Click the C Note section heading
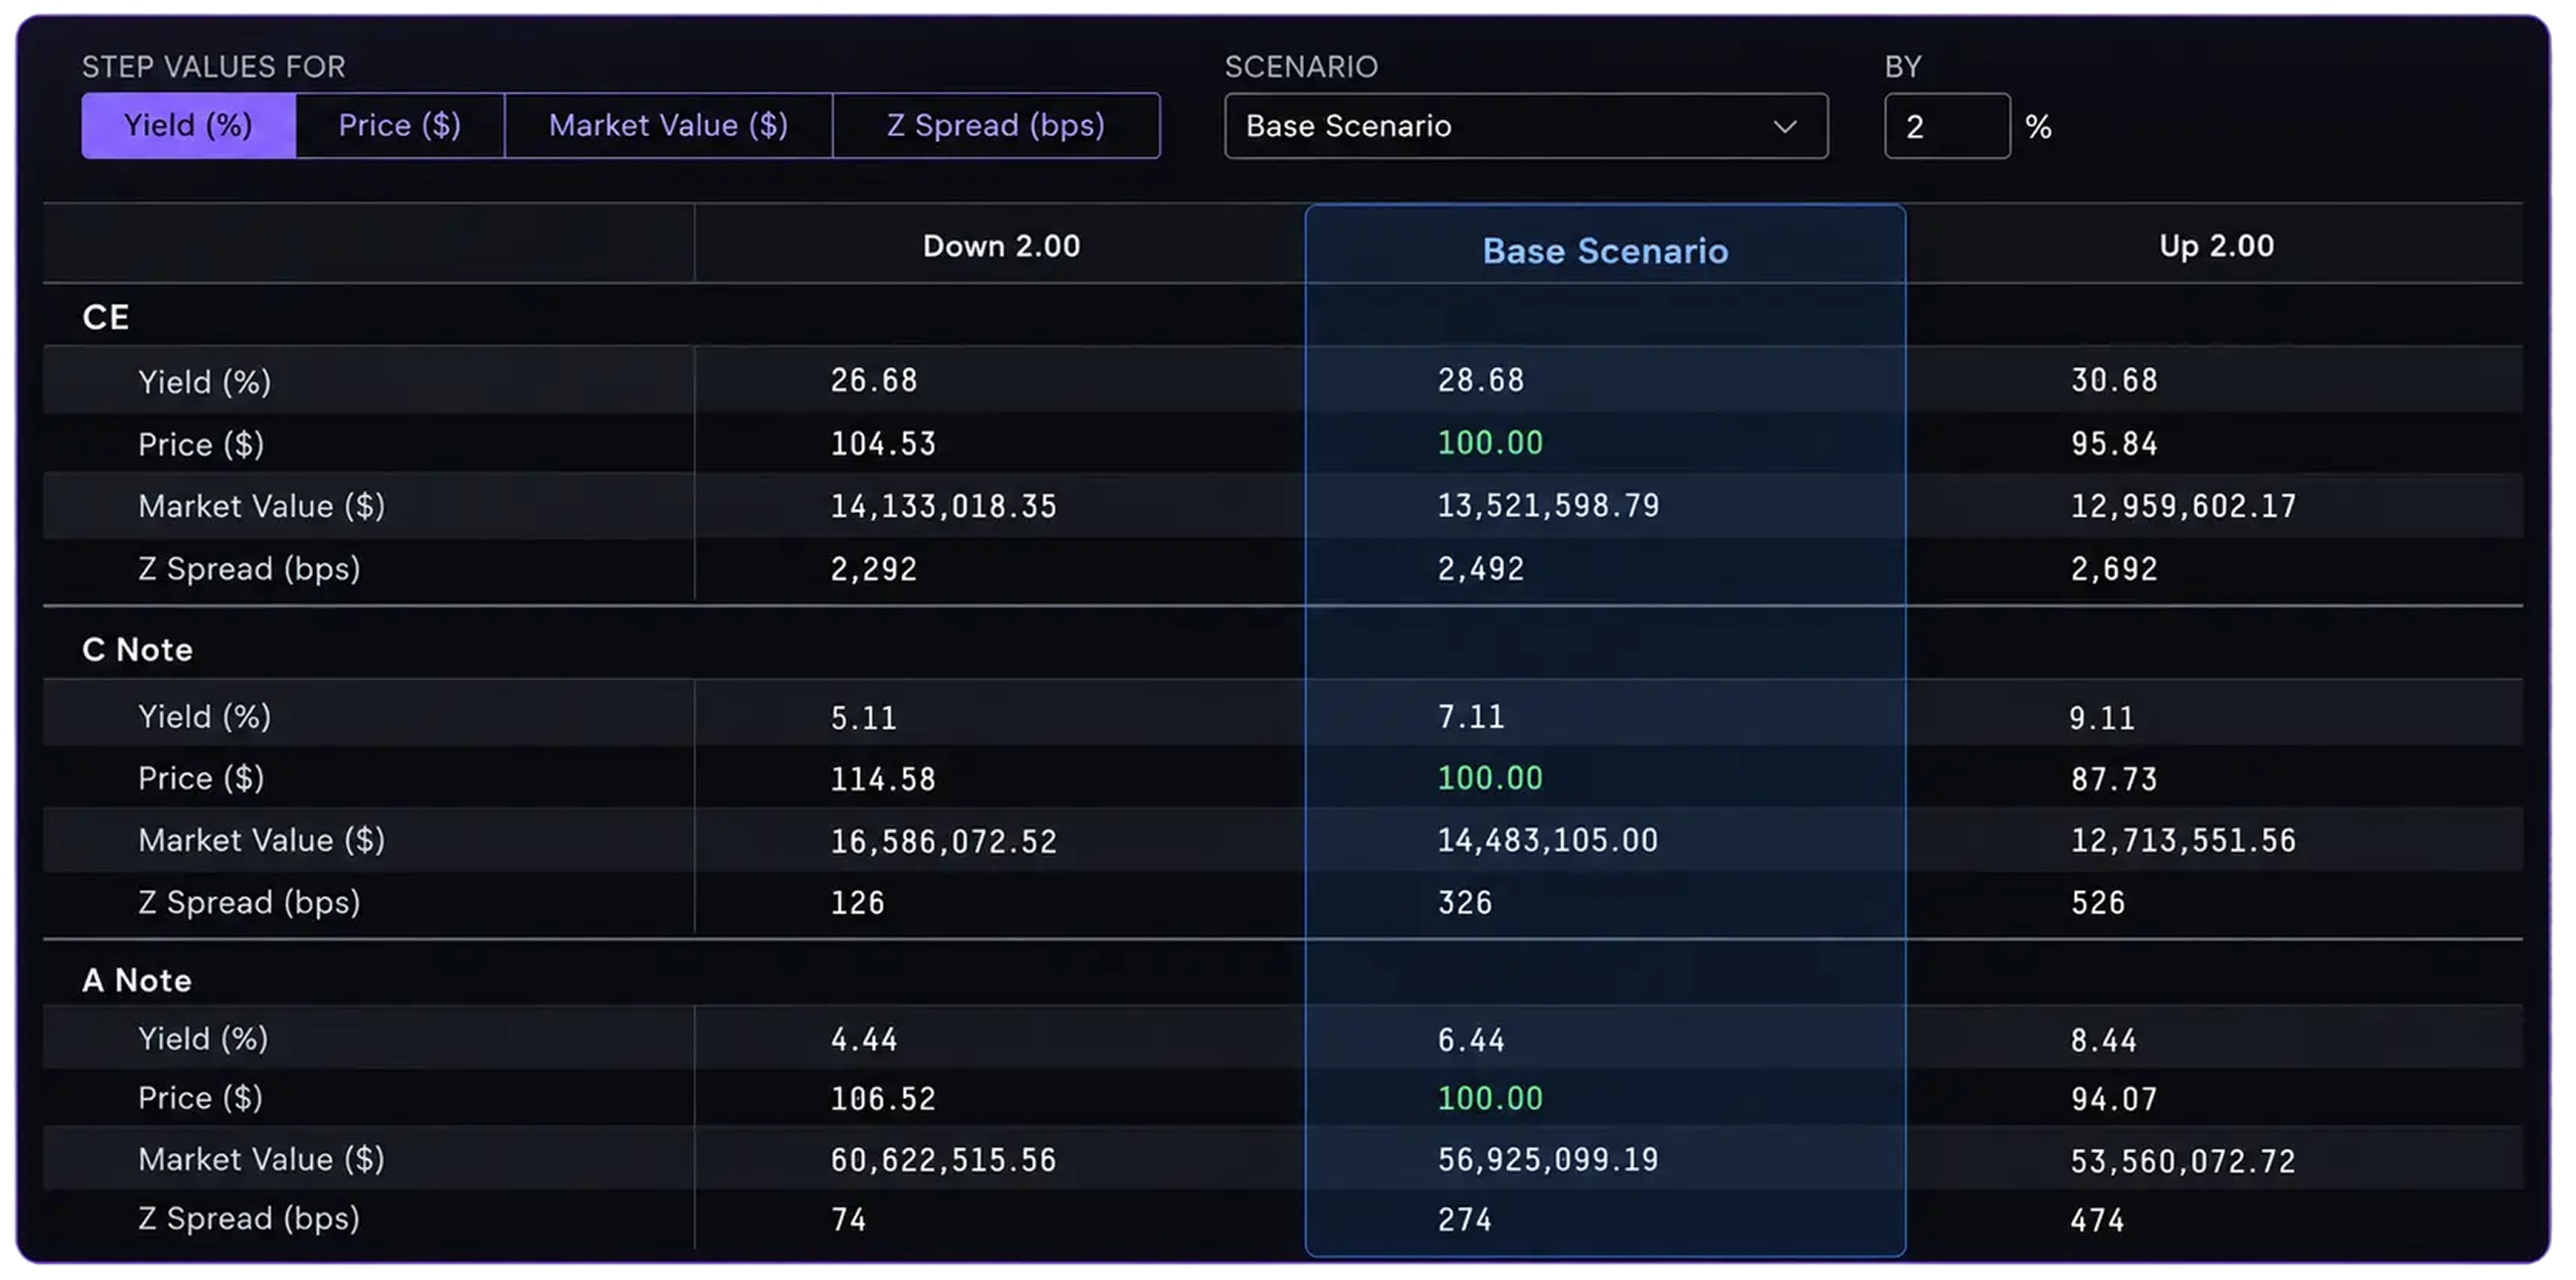The height and width of the screenshot is (1280, 2576). 137,650
